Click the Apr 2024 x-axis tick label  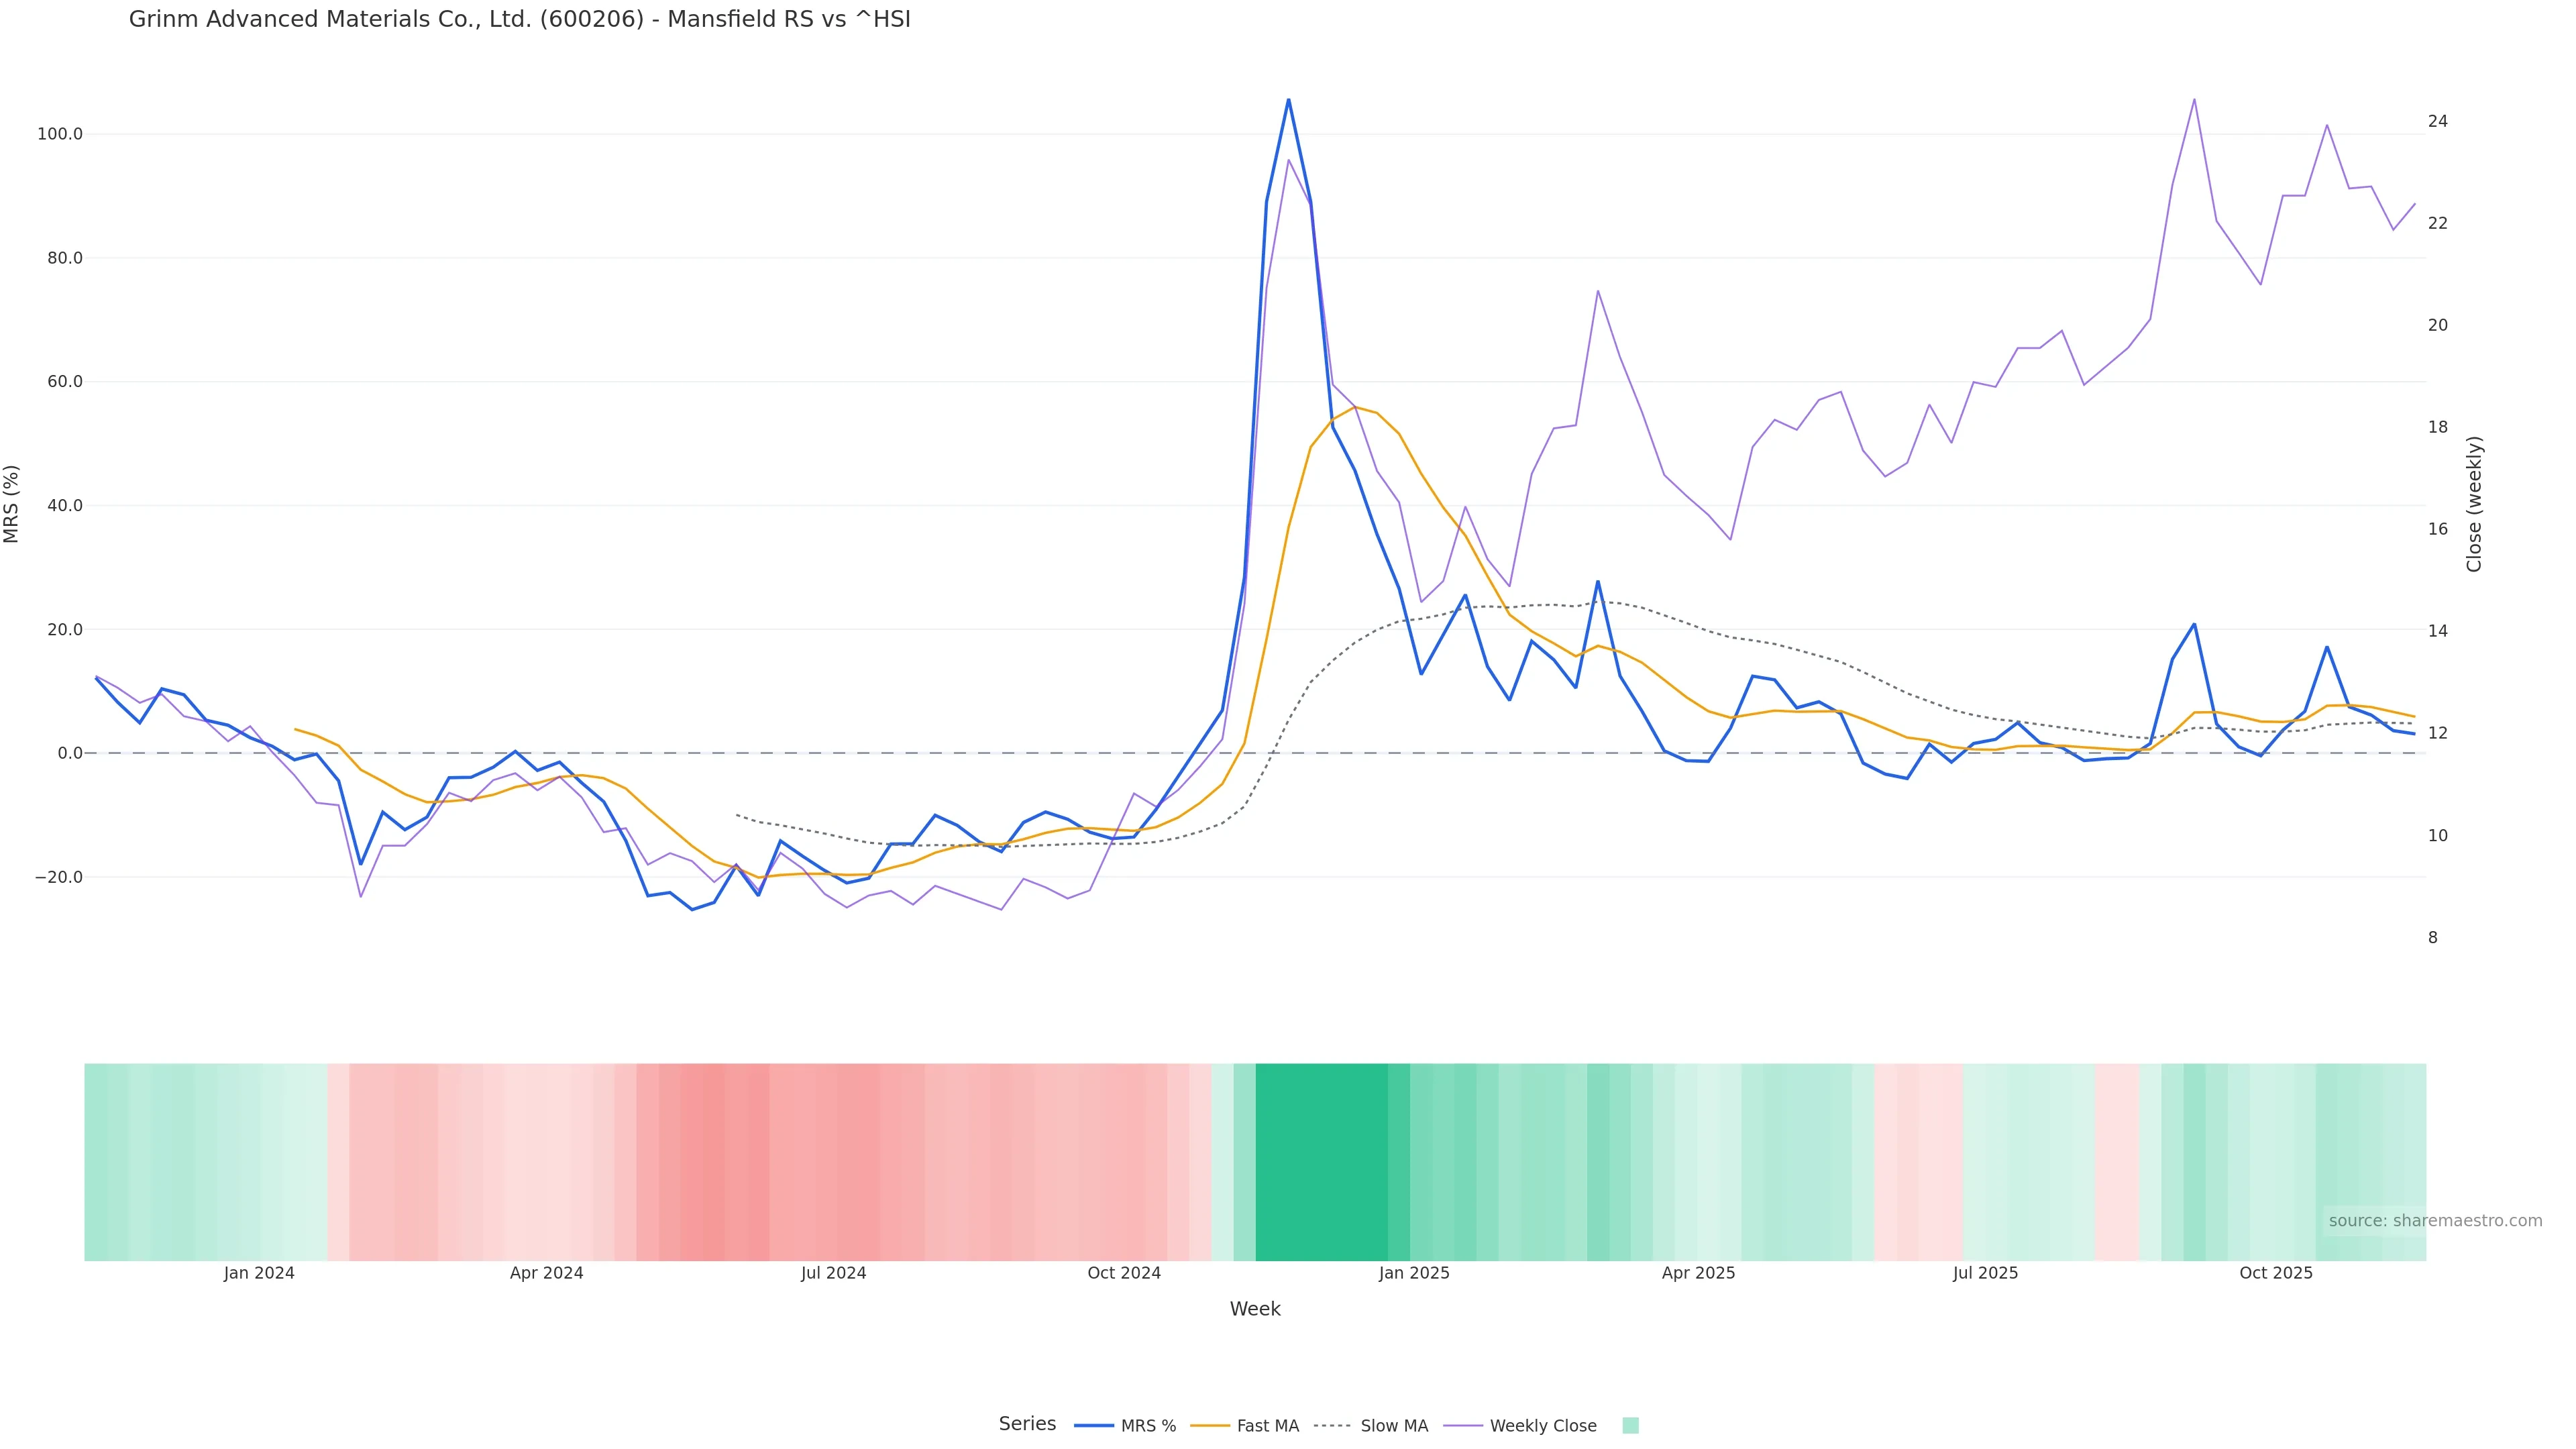546,1273
